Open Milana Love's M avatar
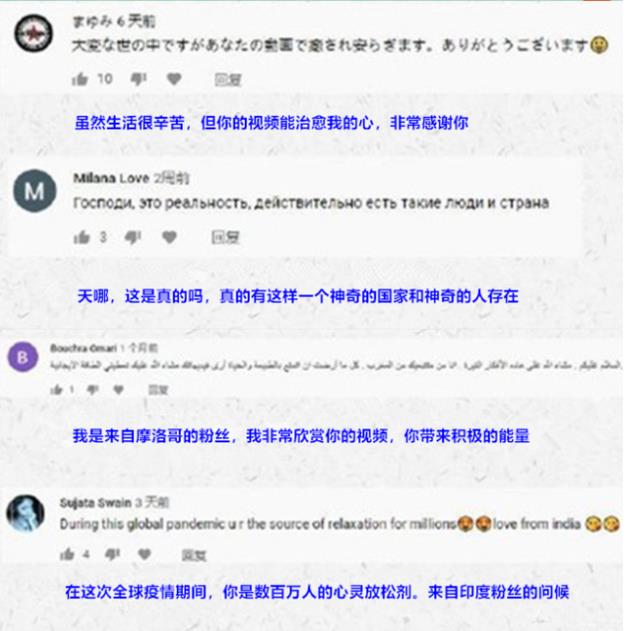Screen dimensions: 631x631 (x=35, y=190)
